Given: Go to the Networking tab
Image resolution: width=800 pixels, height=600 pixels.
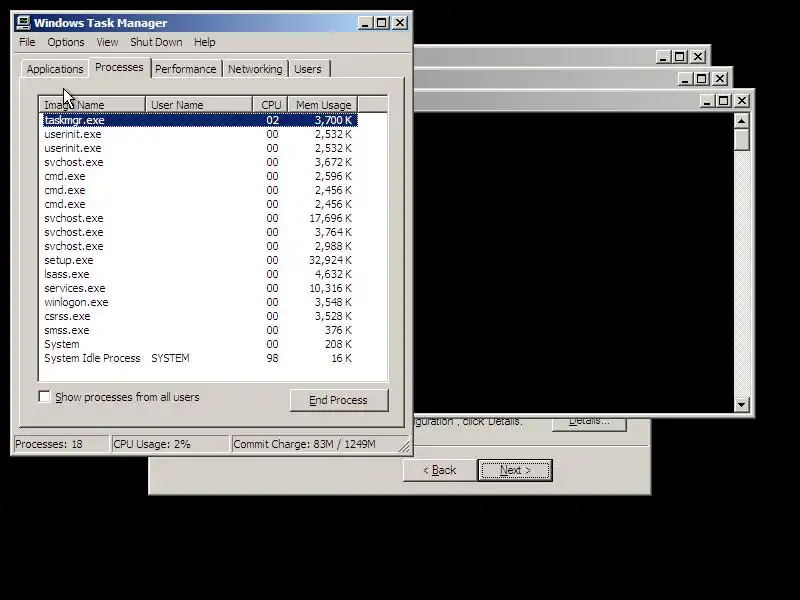Looking at the screenshot, I should point(255,69).
